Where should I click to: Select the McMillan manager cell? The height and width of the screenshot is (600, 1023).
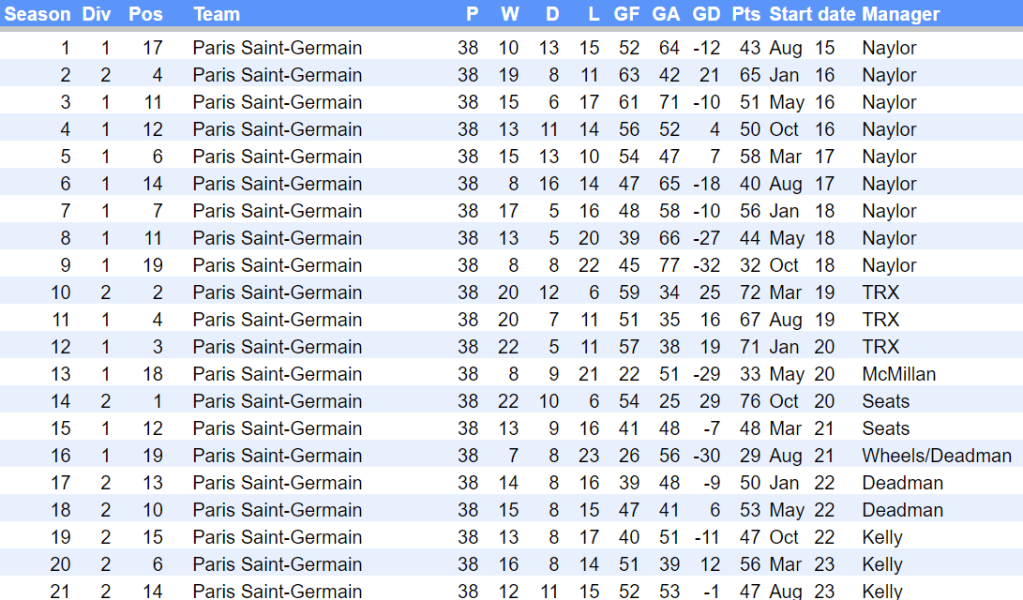click(899, 374)
